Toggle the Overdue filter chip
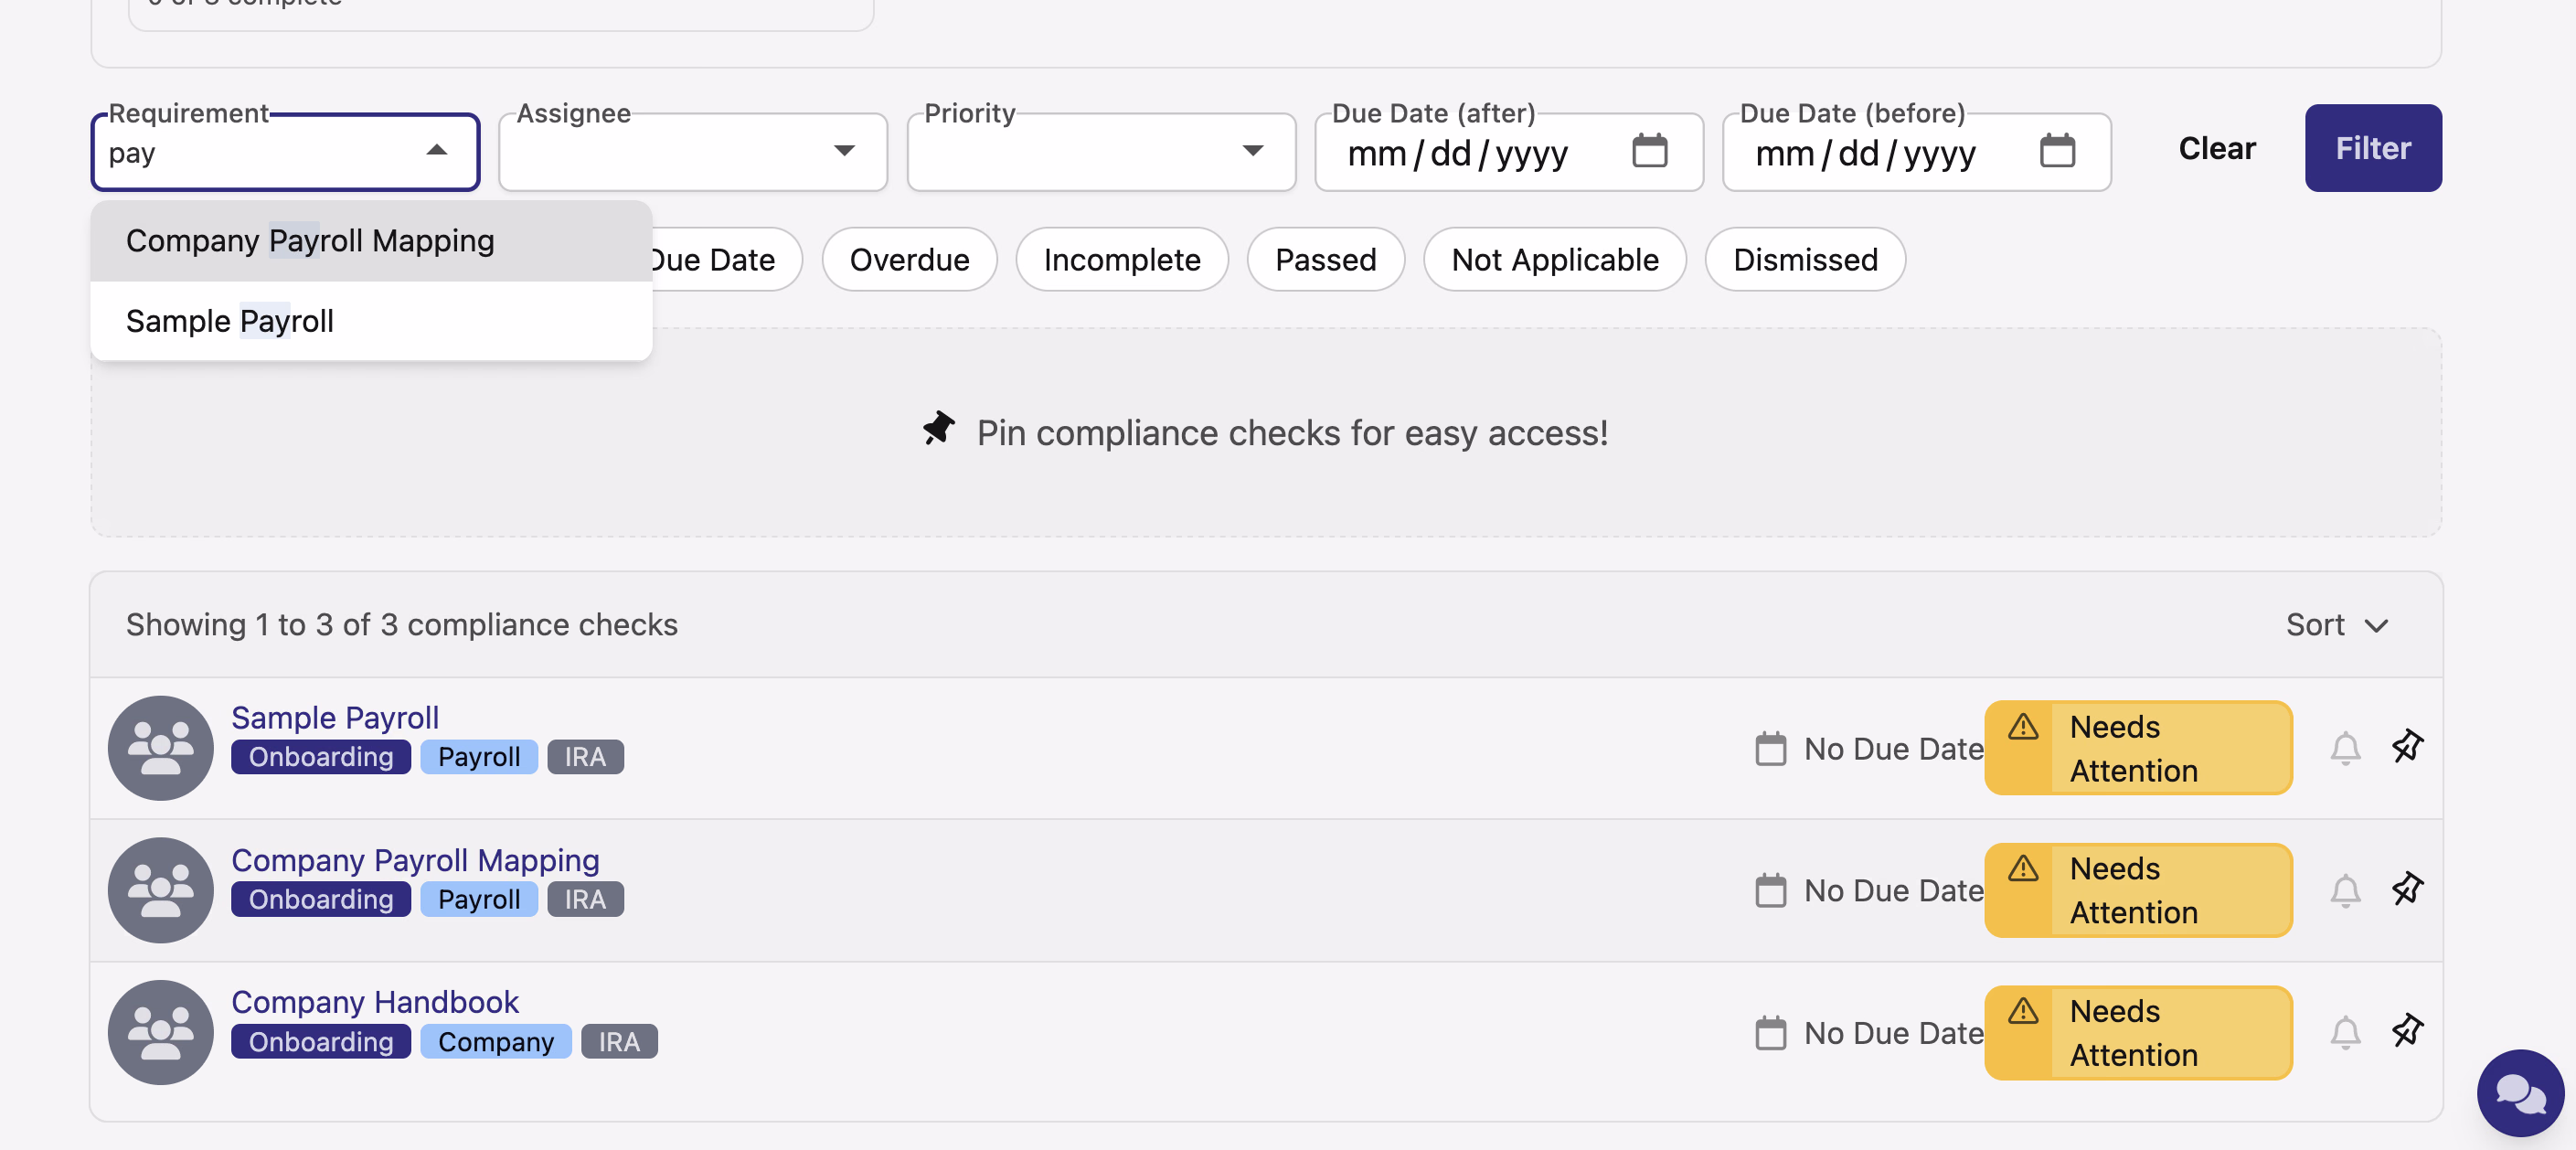Screen dimensions: 2576x1150 [909, 260]
